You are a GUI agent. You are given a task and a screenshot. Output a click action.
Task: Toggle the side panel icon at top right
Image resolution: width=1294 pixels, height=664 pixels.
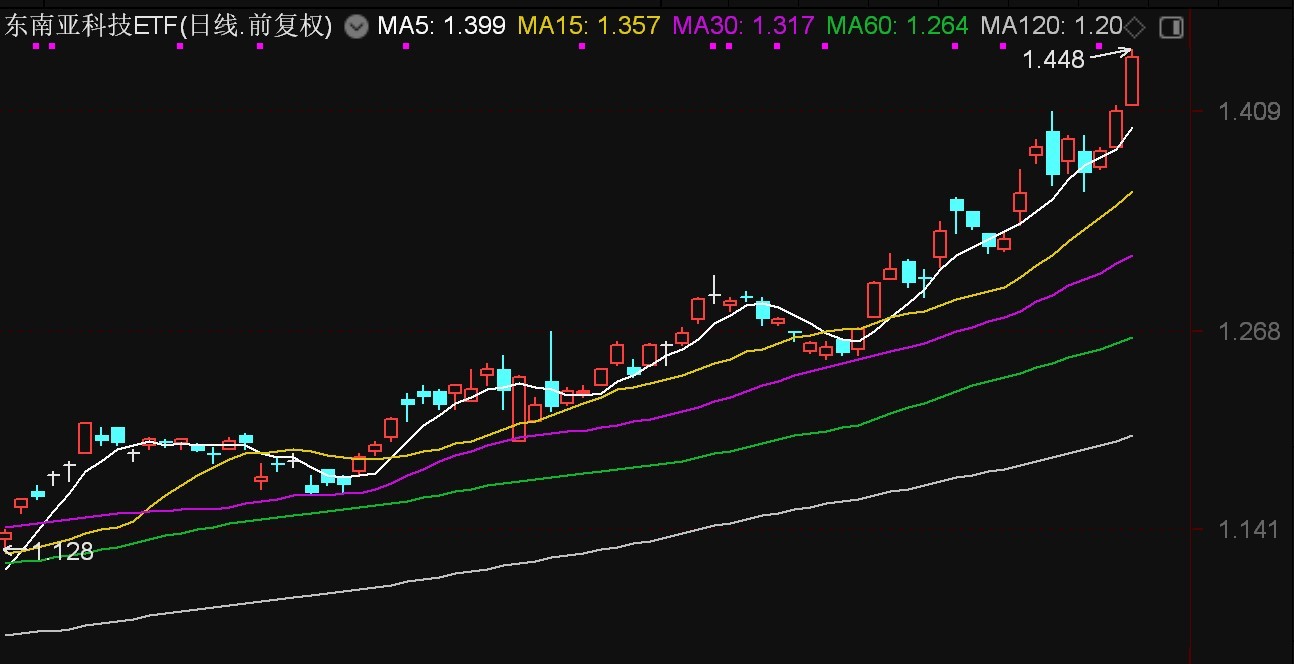coord(1171,27)
